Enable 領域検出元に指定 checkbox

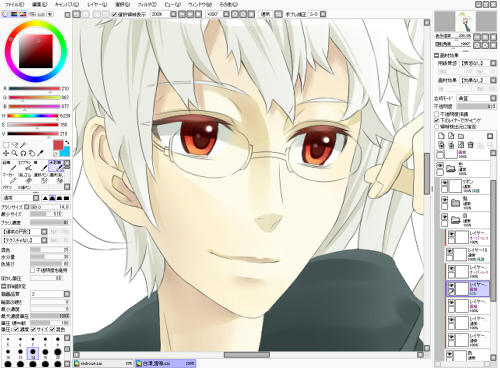437,126
